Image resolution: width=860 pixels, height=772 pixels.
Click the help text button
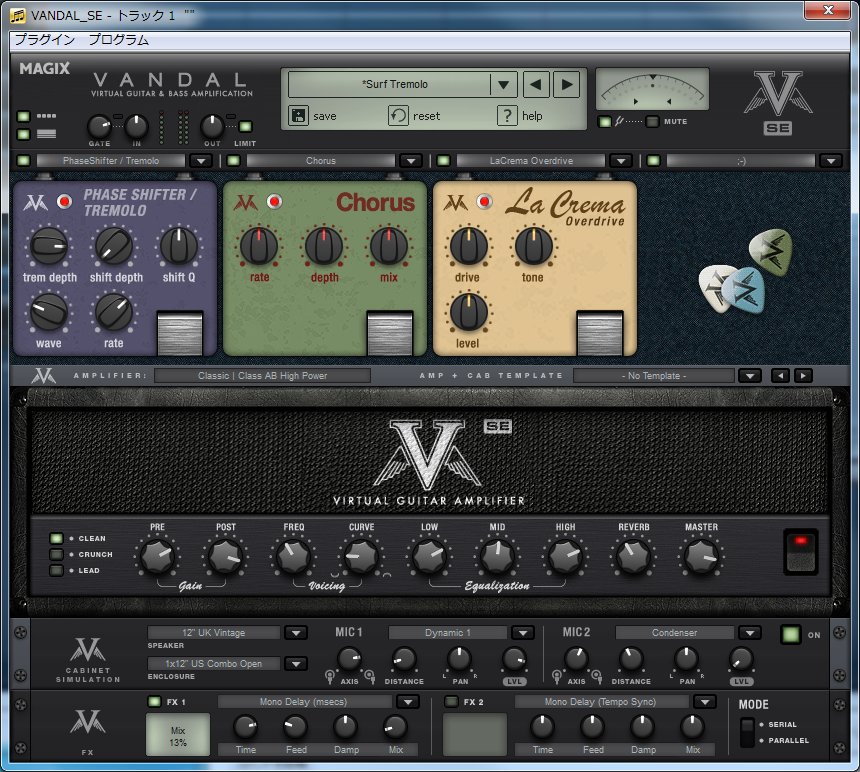coord(532,116)
